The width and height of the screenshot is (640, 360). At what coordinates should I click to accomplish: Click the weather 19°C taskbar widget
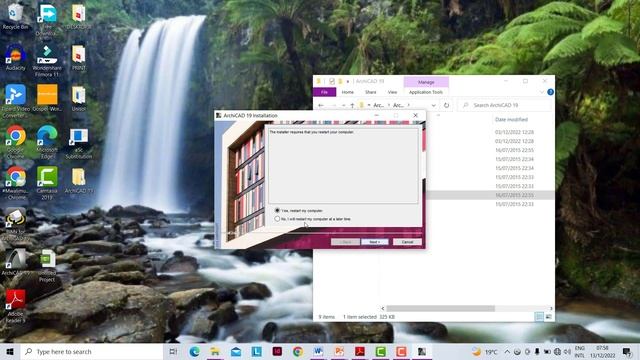tap(485, 351)
